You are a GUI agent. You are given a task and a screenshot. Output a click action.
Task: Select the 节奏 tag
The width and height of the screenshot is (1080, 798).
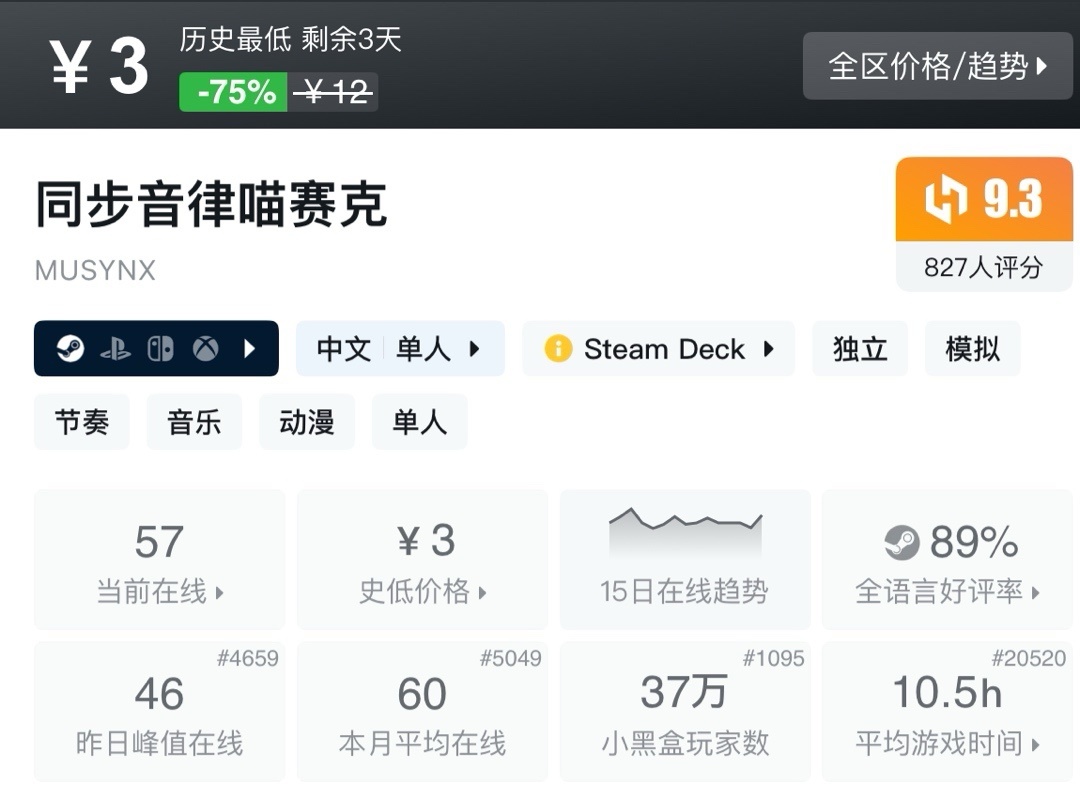(x=82, y=422)
